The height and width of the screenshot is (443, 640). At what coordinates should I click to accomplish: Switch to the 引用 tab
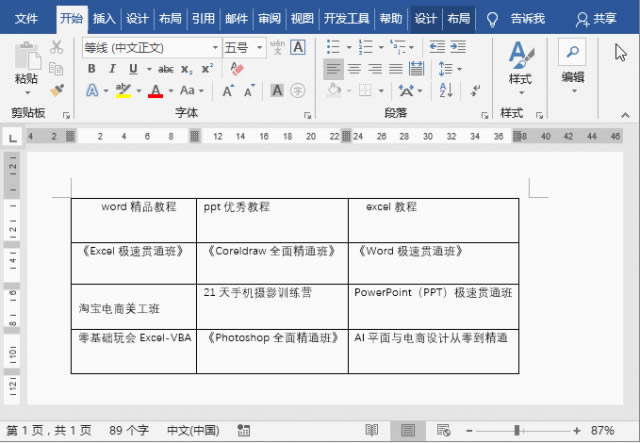coord(203,19)
